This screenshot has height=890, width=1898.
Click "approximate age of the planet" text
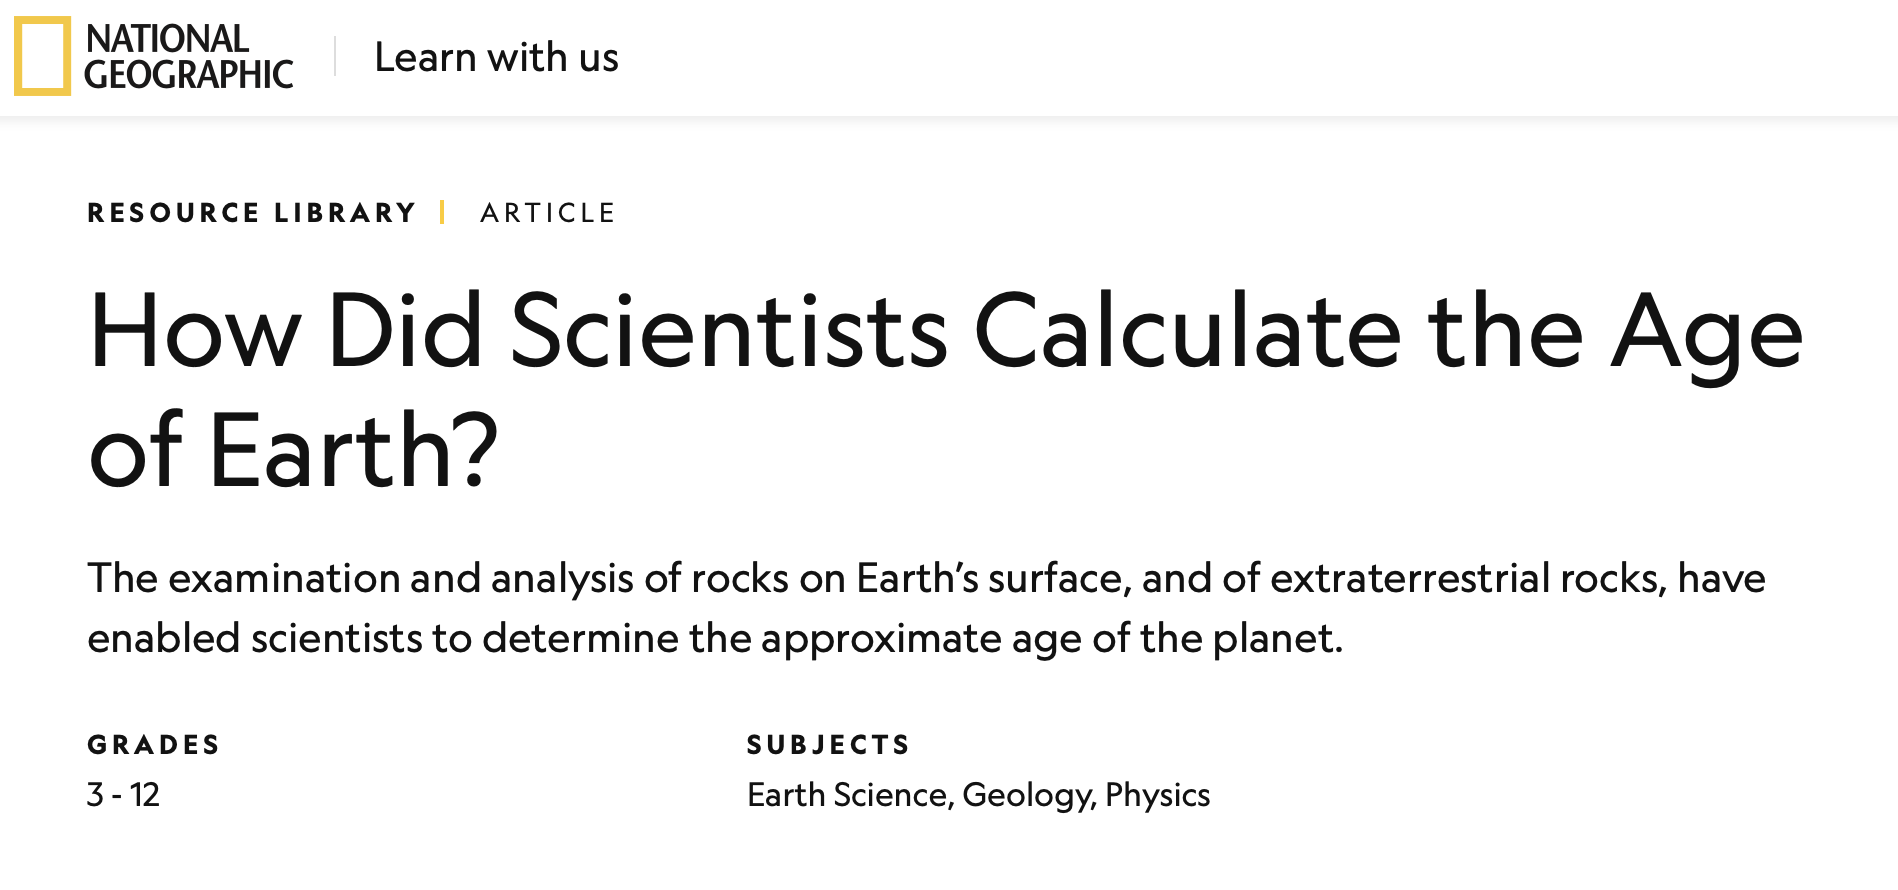(1050, 638)
